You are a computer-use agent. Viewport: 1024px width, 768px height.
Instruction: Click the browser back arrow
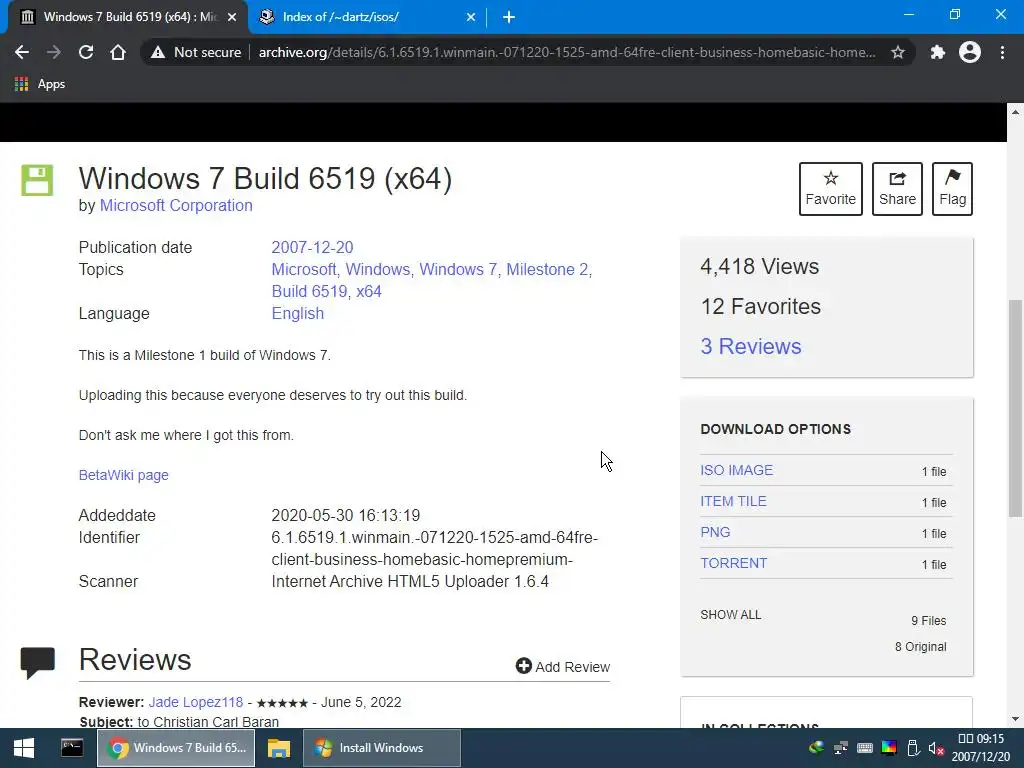pos(22,52)
